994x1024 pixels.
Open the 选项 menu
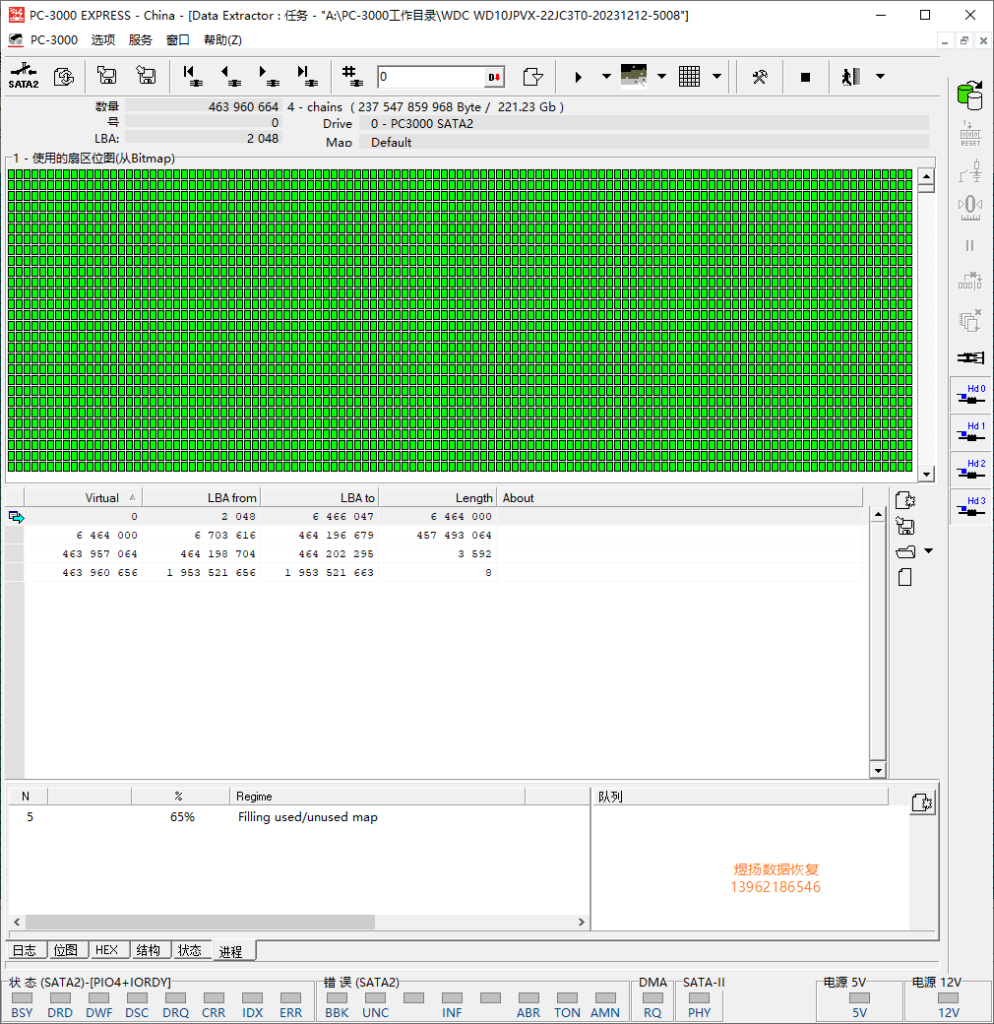click(x=103, y=40)
